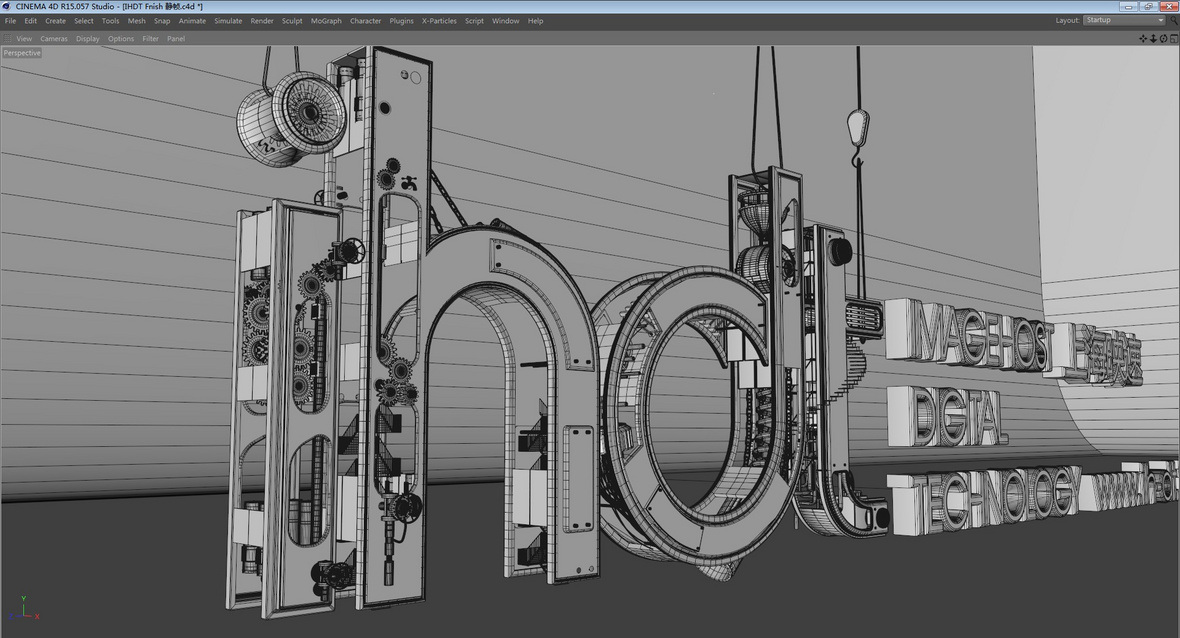Click the viewport dolly/zoom camera icon
Image resolution: width=1180 pixels, height=638 pixels.
click(1152, 38)
